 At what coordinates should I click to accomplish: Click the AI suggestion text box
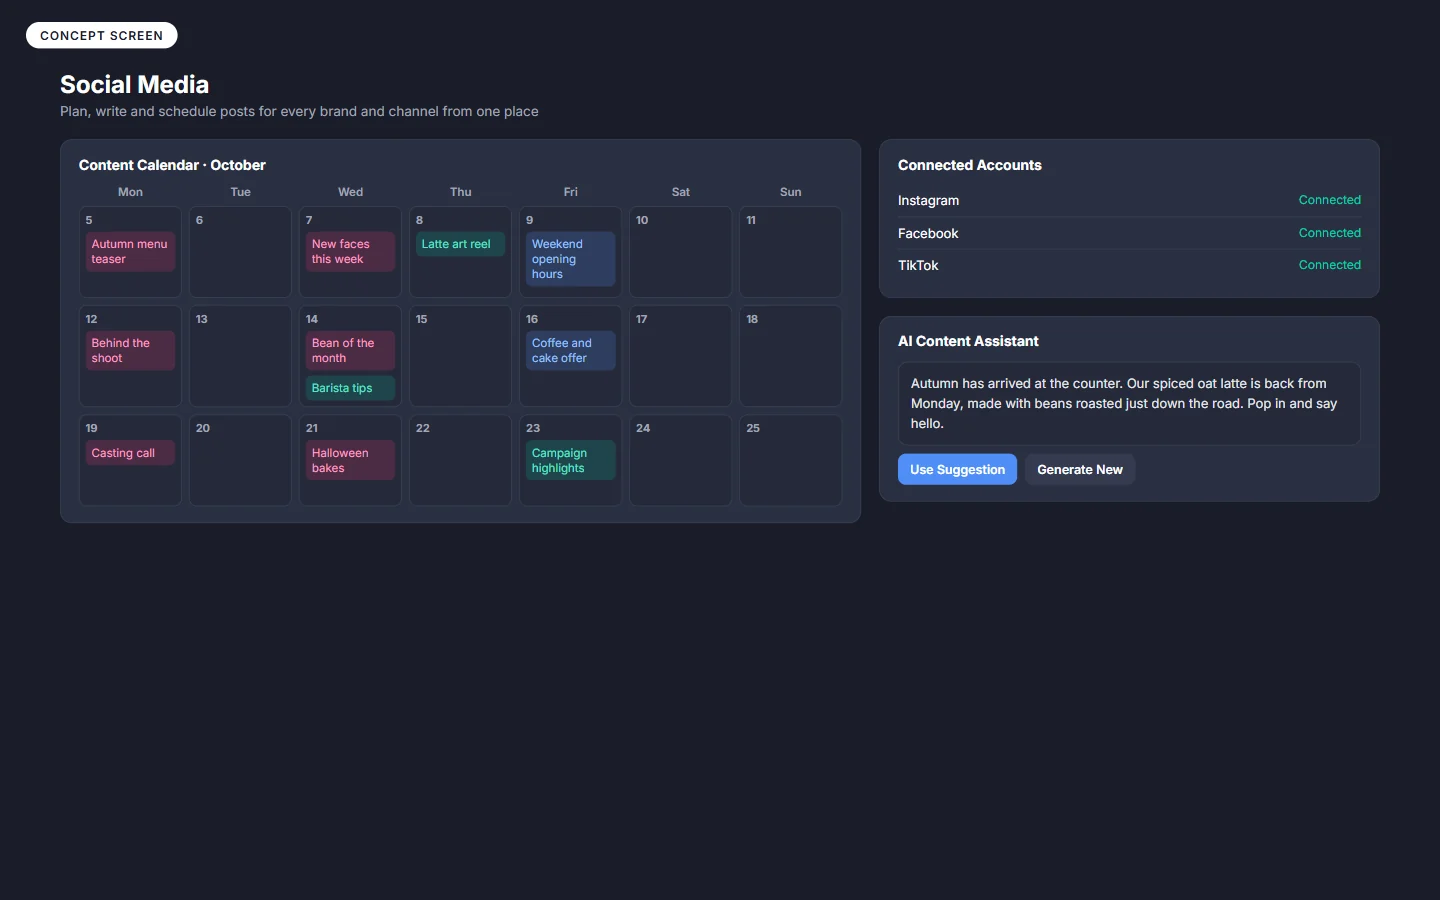(1129, 403)
